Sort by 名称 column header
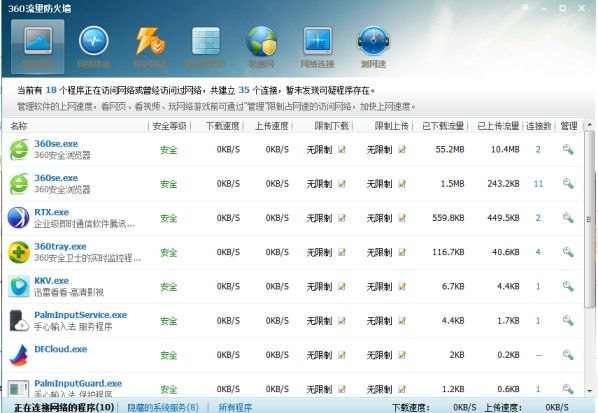The image size is (598, 413). [19, 126]
